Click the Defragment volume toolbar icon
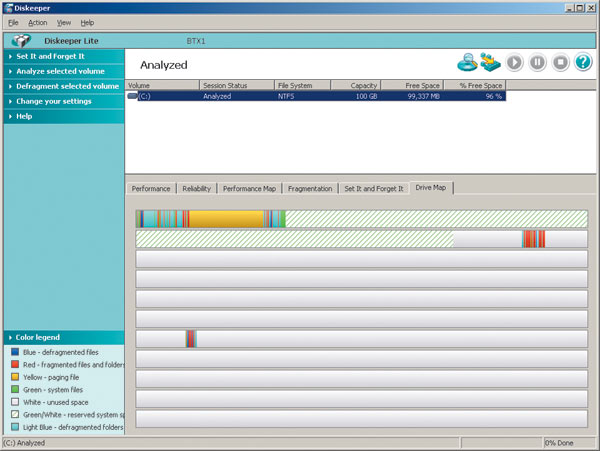 click(490, 62)
